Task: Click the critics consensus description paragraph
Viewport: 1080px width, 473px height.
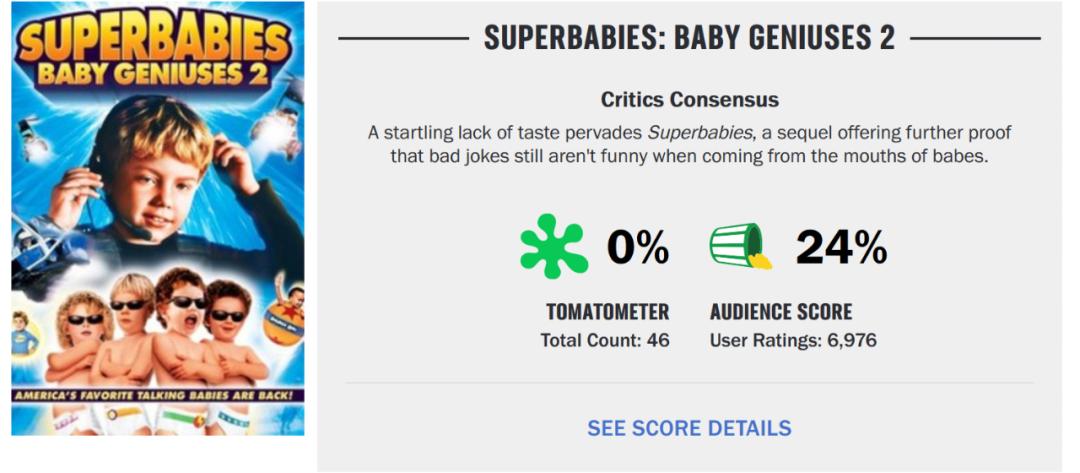Action: point(689,145)
